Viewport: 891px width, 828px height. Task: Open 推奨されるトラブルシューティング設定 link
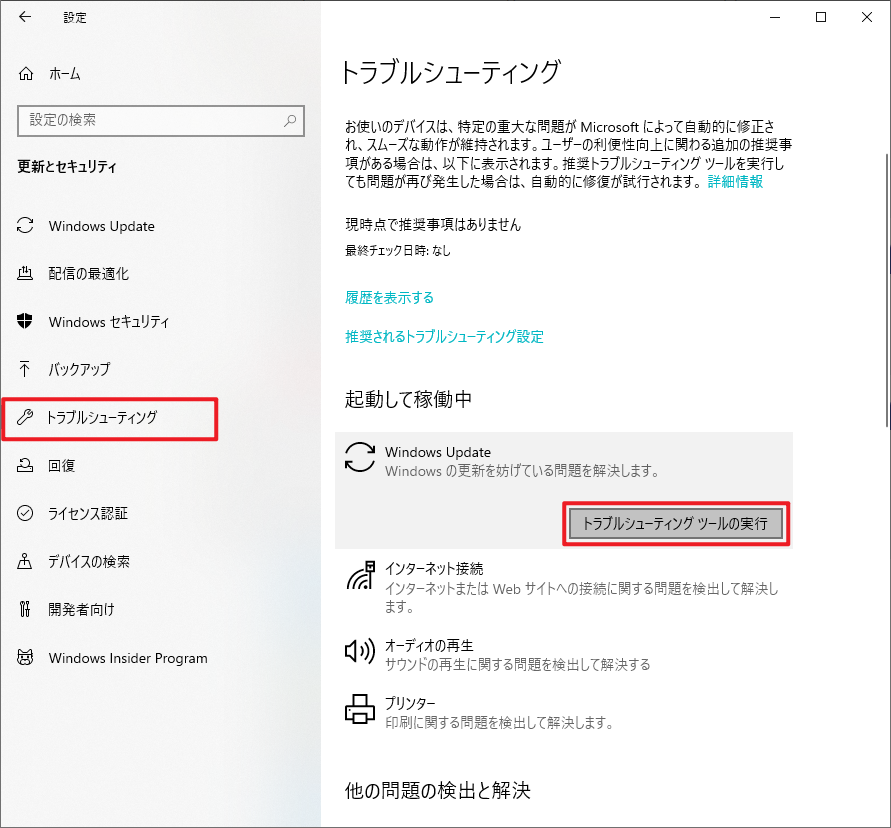coord(444,336)
